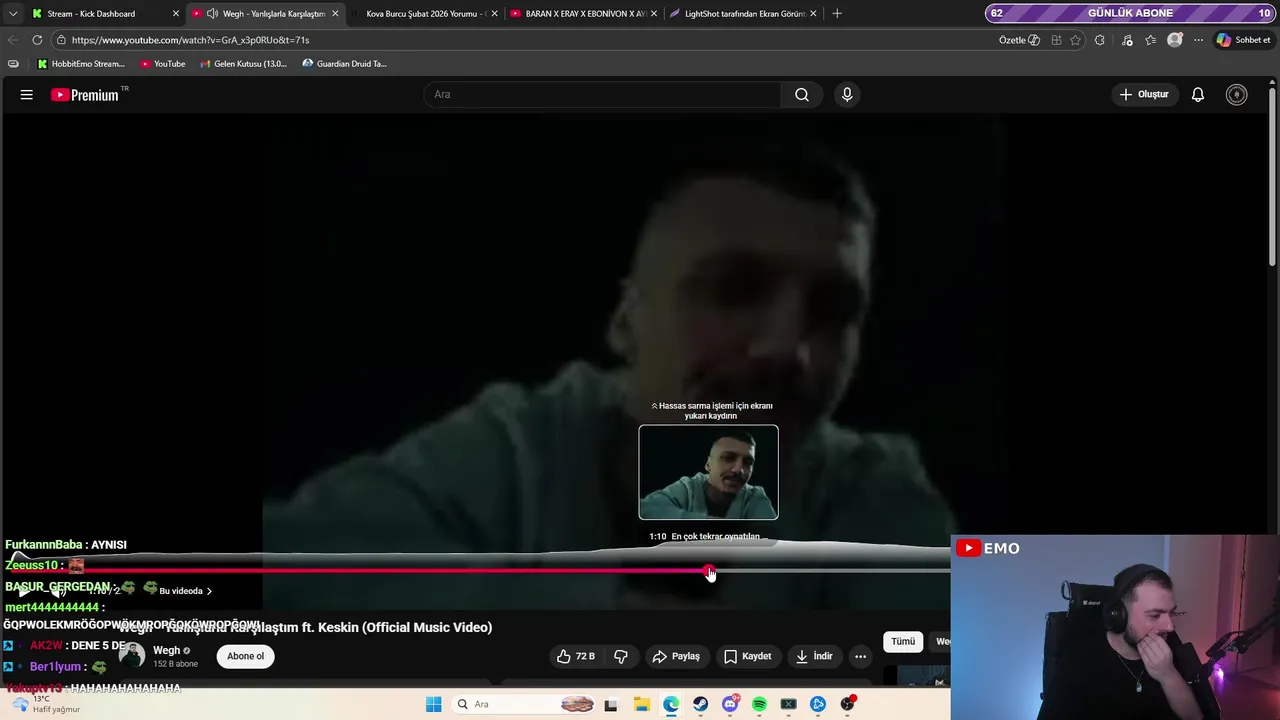Select the 'Tümü' filter chip
The image size is (1280, 720).
point(903,642)
